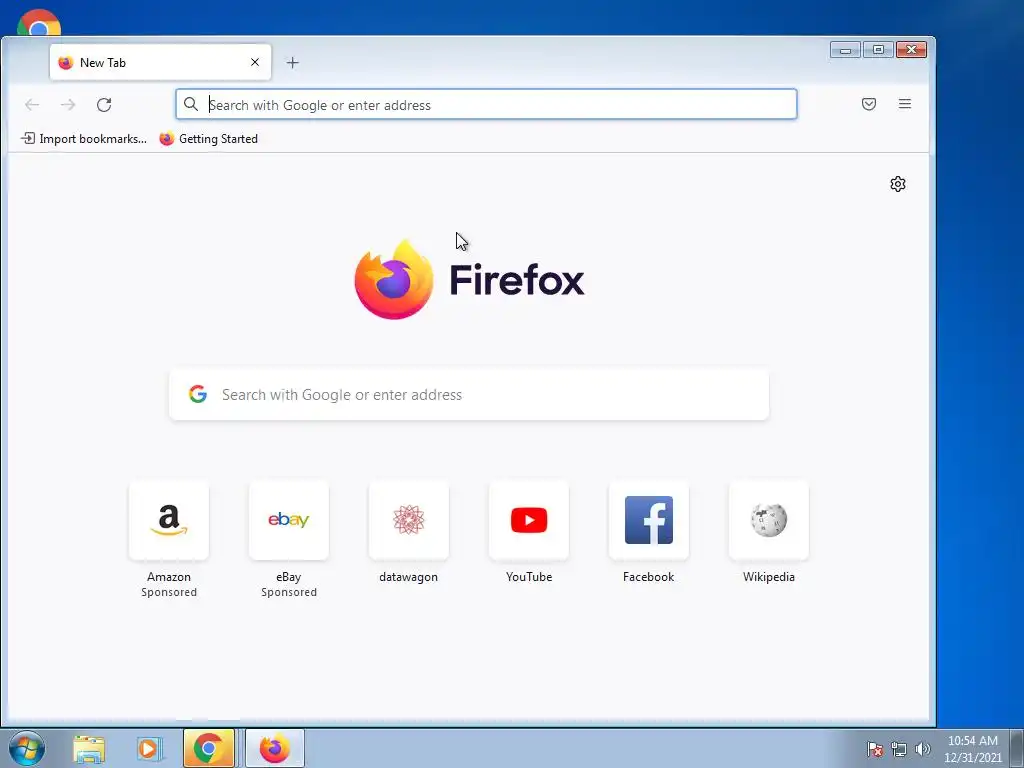
Task: Click the Forward navigation arrow
Action: click(x=68, y=104)
